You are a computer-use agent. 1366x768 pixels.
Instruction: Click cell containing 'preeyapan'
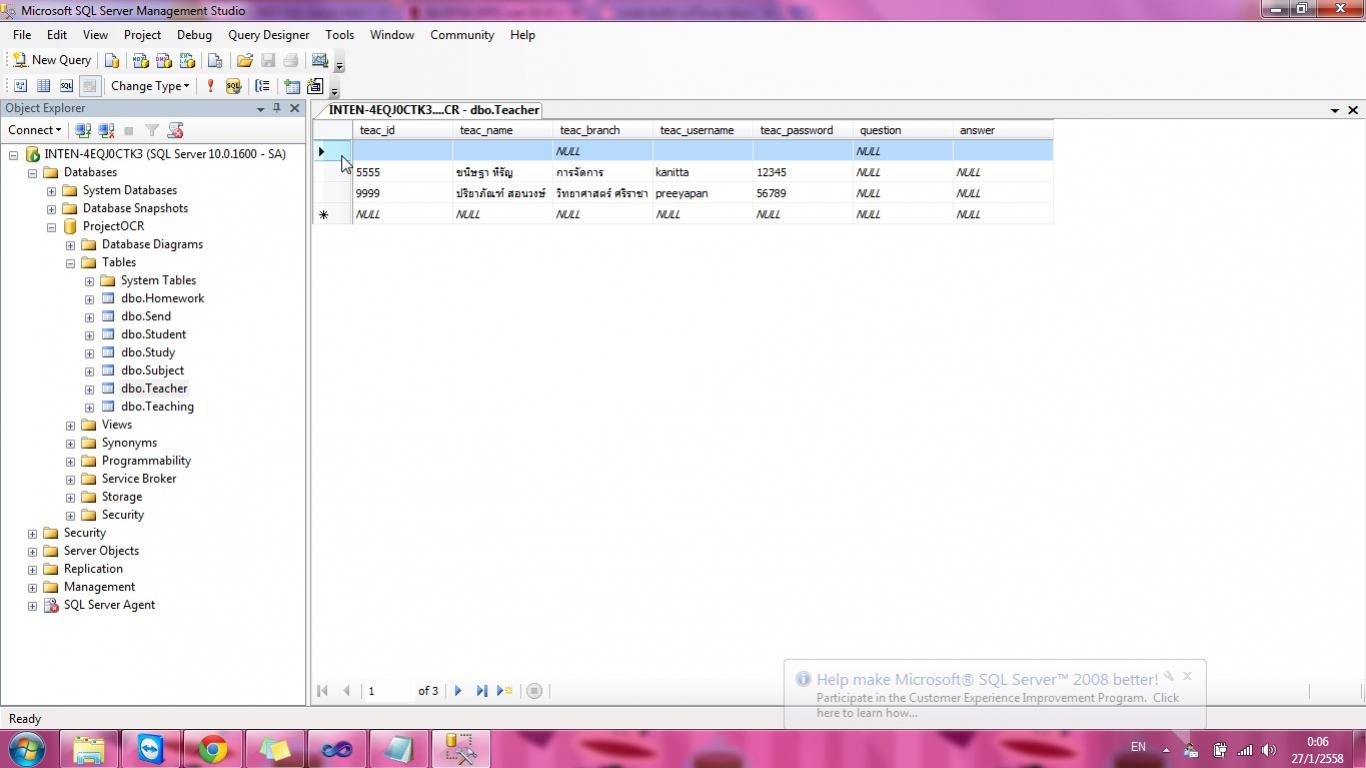coord(703,193)
